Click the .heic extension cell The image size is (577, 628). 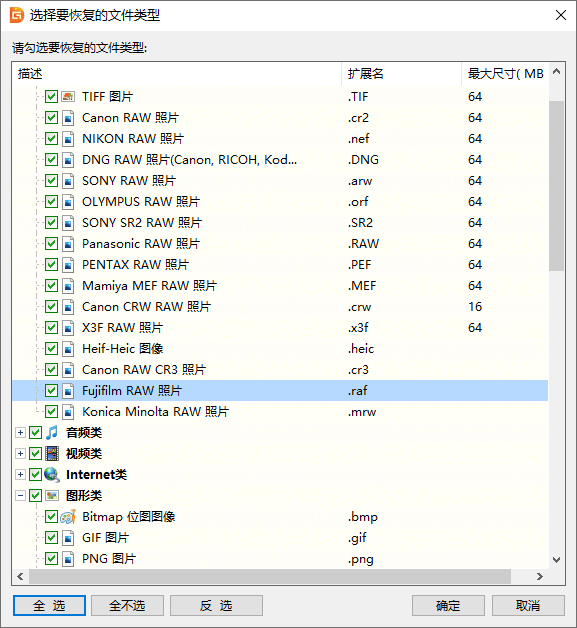(361, 349)
